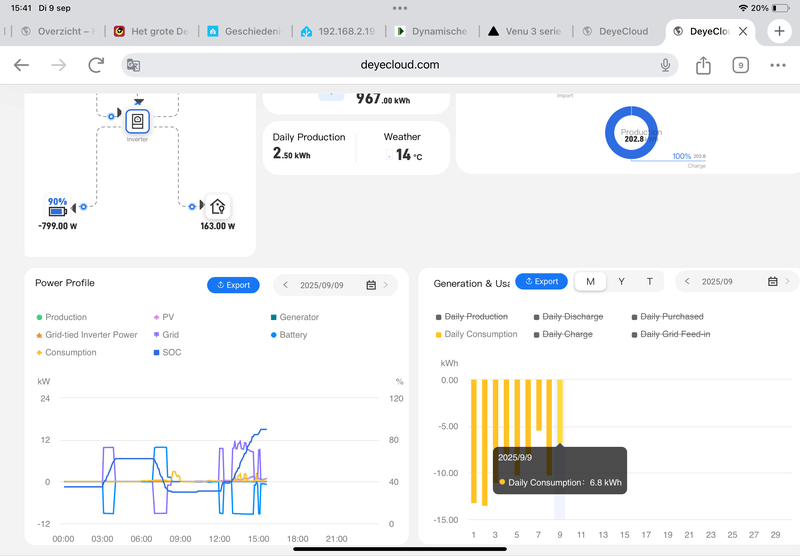The image size is (800, 556).
Task: Export the Power Profile data
Action: coord(233,285)
